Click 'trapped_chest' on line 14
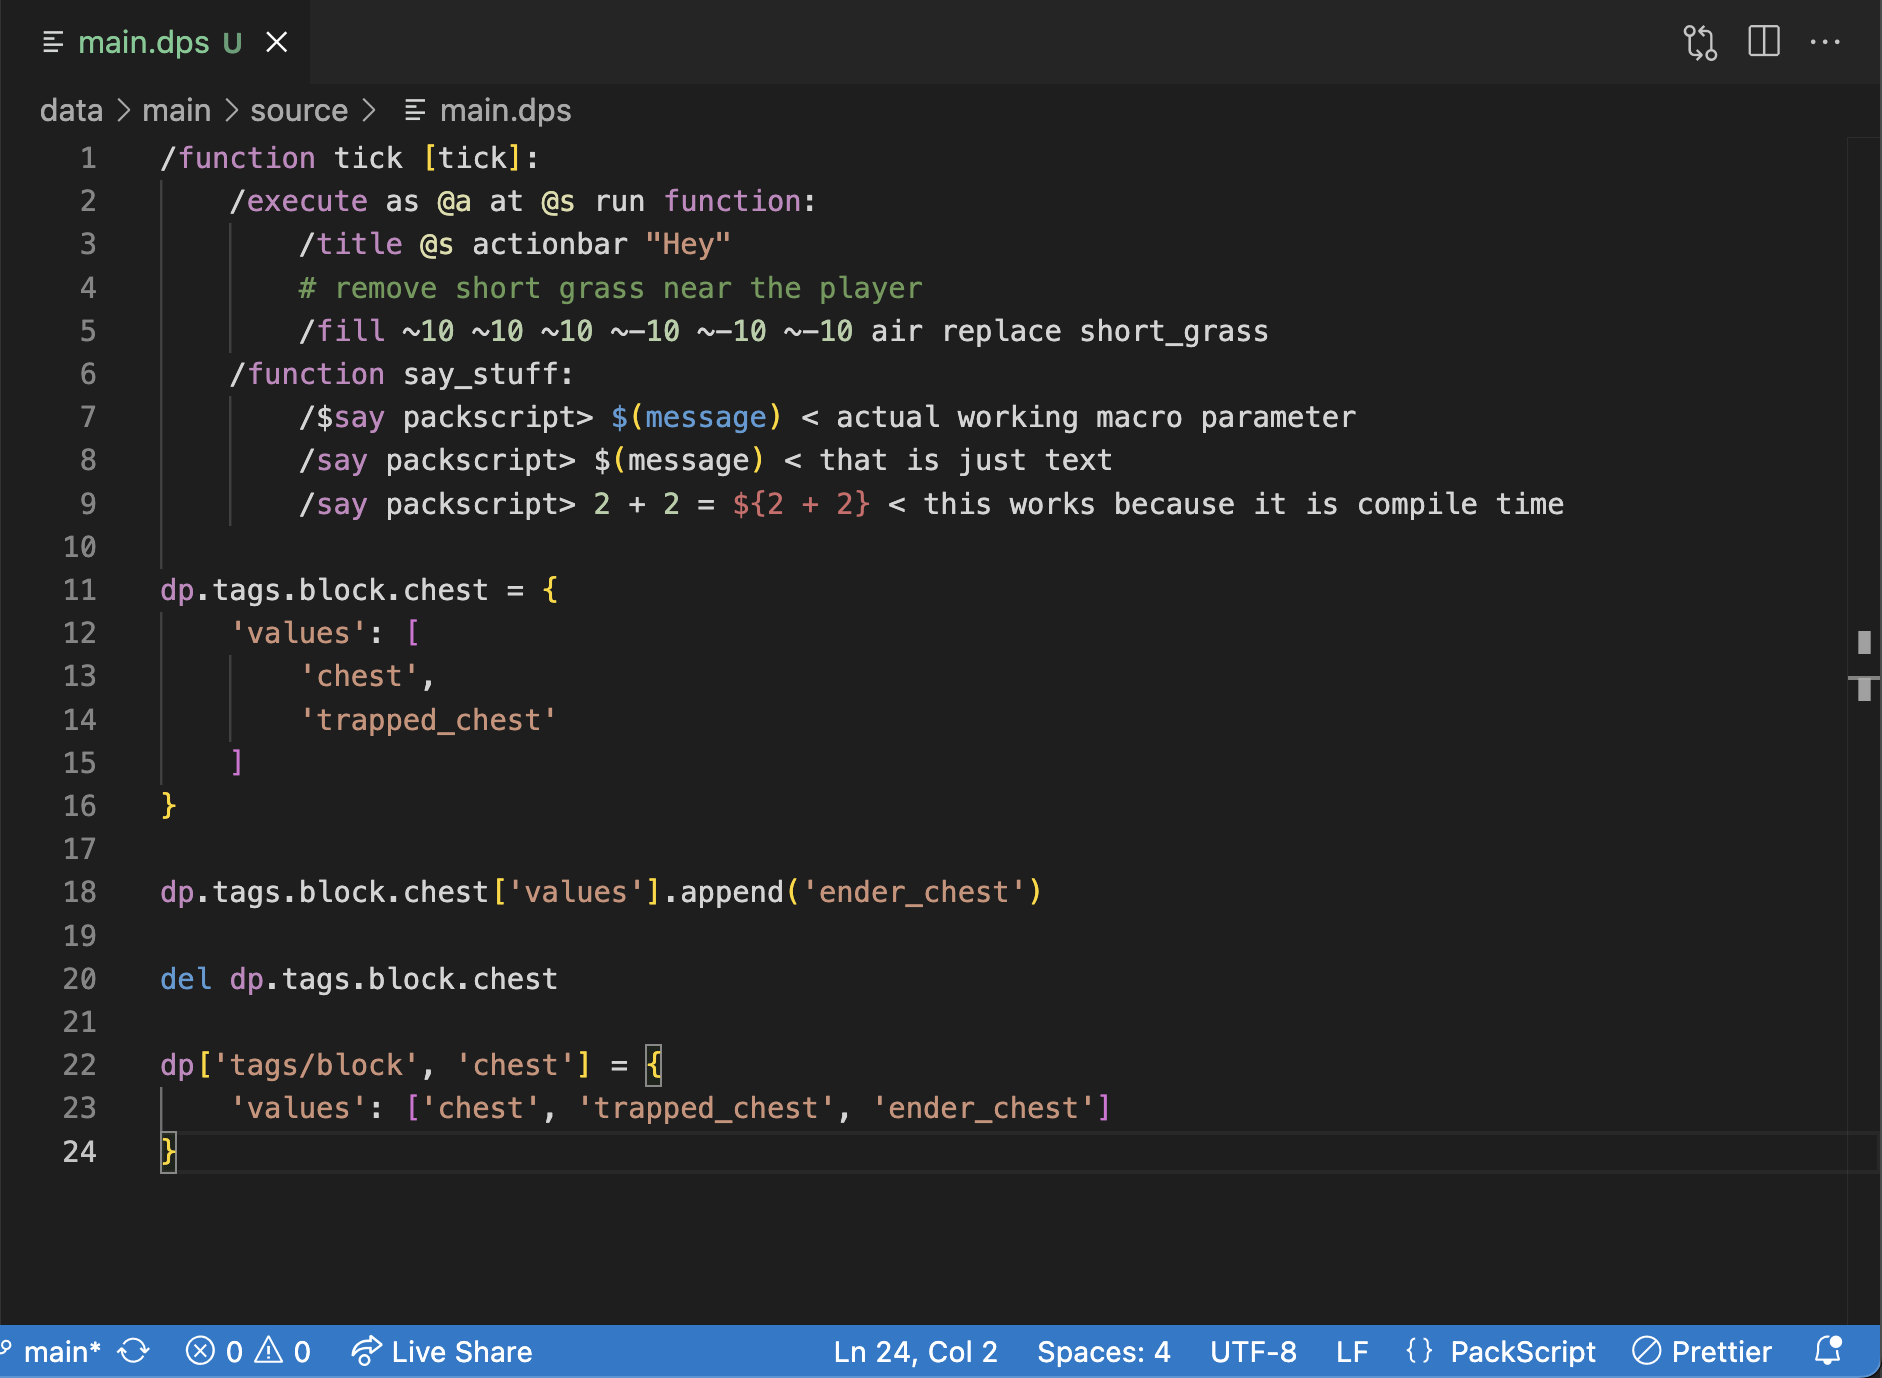This screenshot has height=1378, width=1882. 428,720
